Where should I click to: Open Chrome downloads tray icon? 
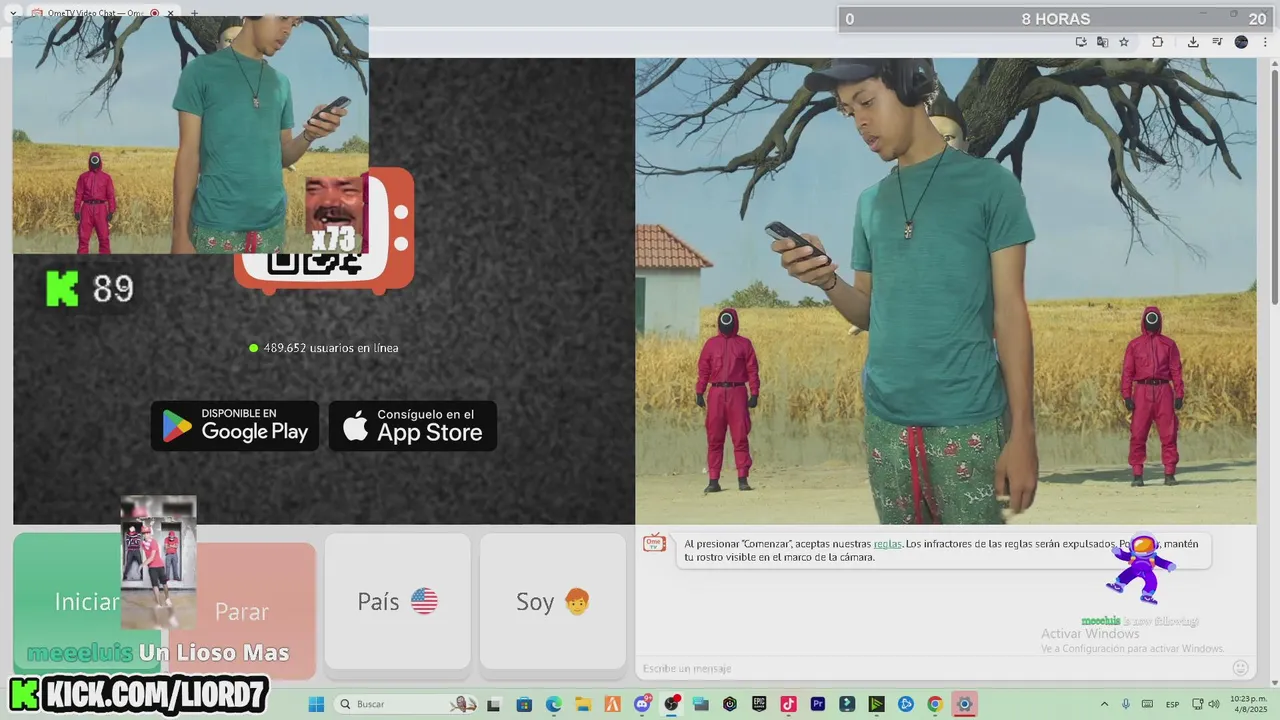click(x=1193, y=42)
